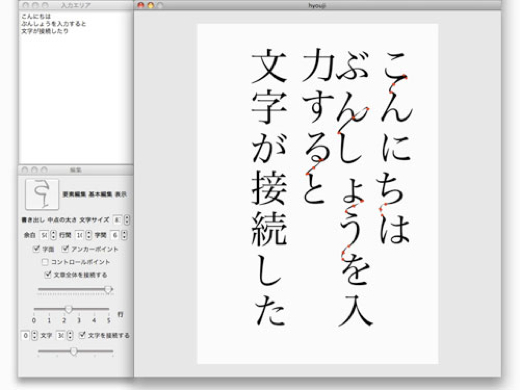Switch to the 表示 tab
520x390 pixels.
(x=121, y=194)
